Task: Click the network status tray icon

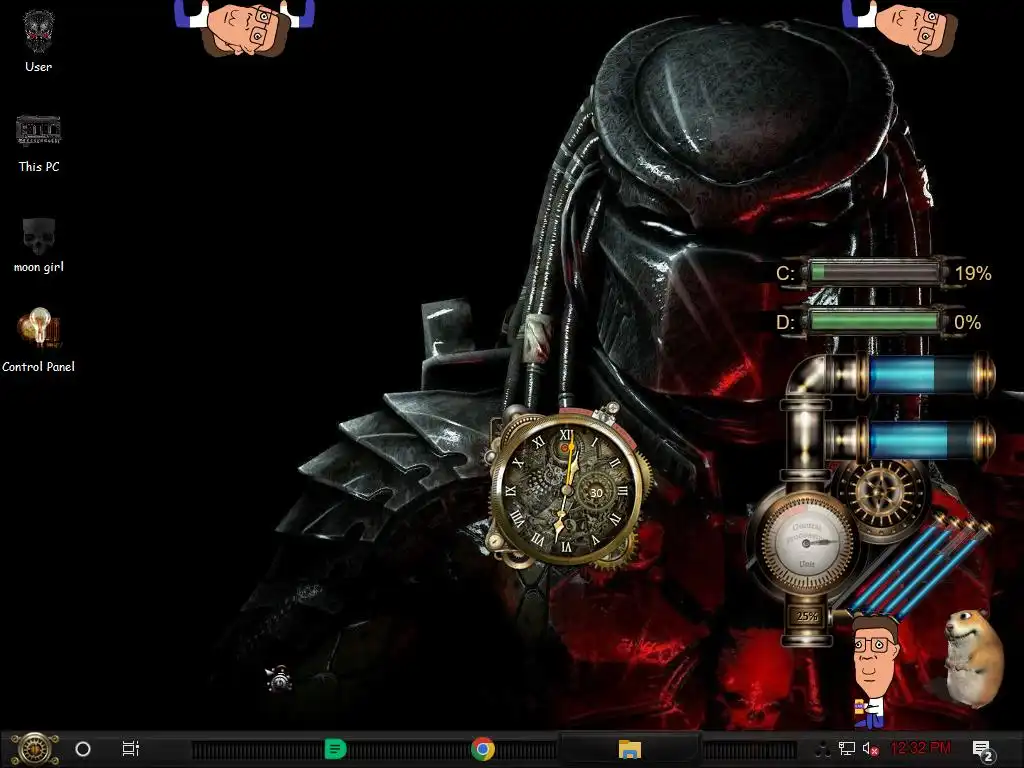Action: [x=846, y=749]
